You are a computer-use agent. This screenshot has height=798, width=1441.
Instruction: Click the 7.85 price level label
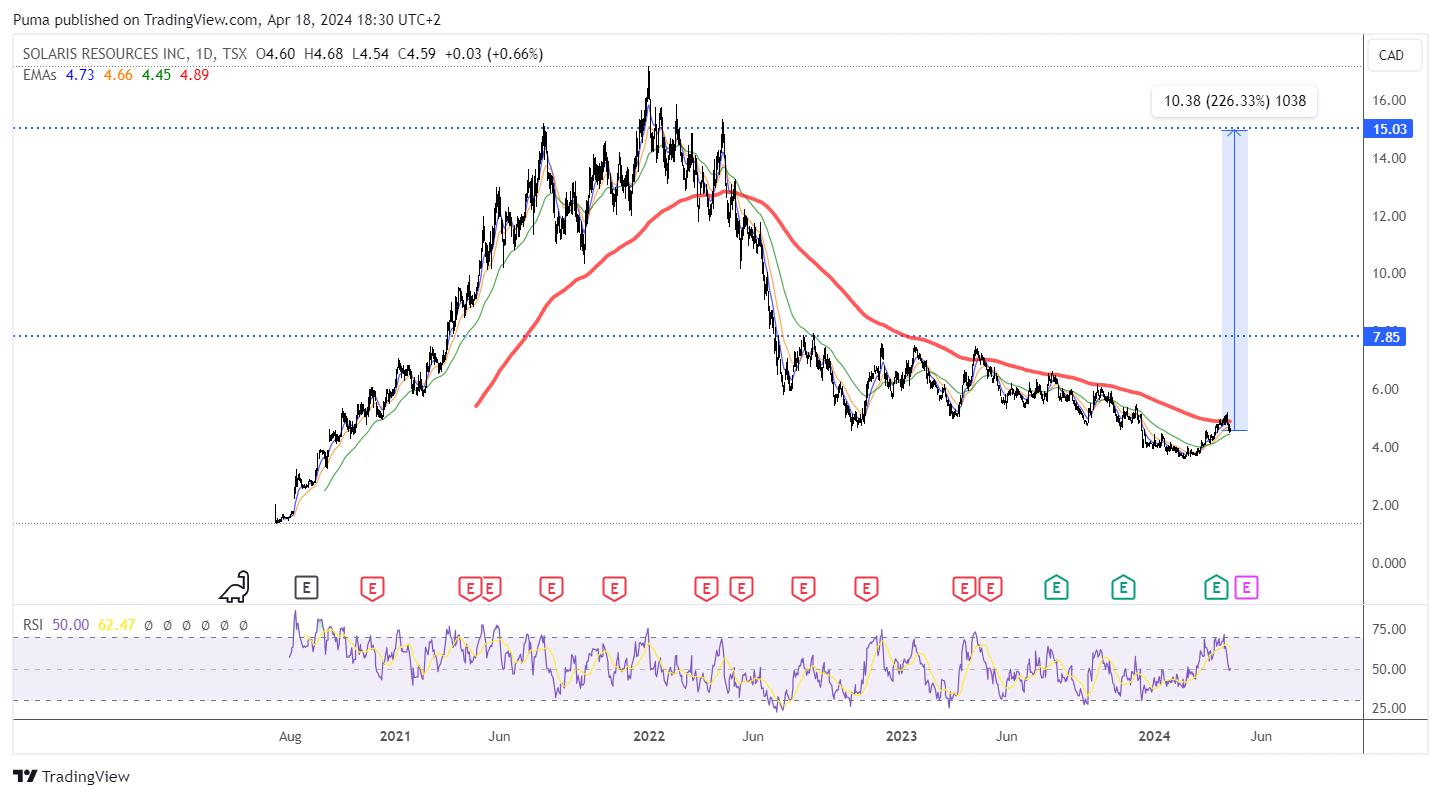[1388, 337]
